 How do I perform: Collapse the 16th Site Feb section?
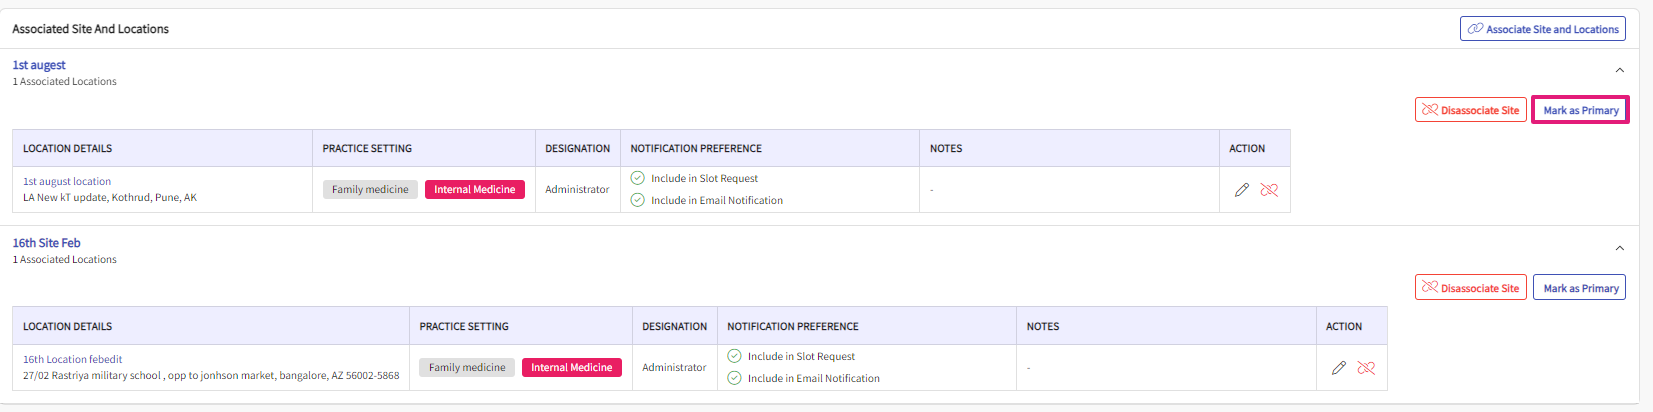(x=1620, y=248)
